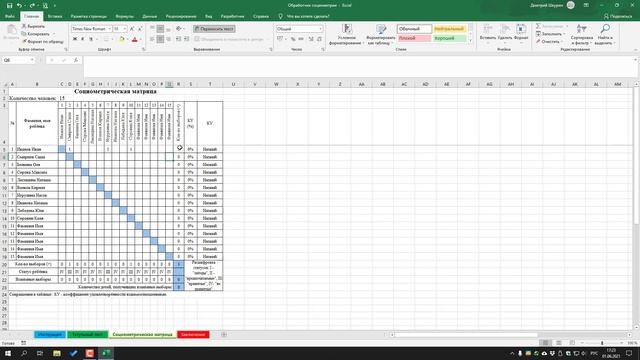This screenshot has height=360, width=640.
Task: Align text right
Action: coord(168,39)
